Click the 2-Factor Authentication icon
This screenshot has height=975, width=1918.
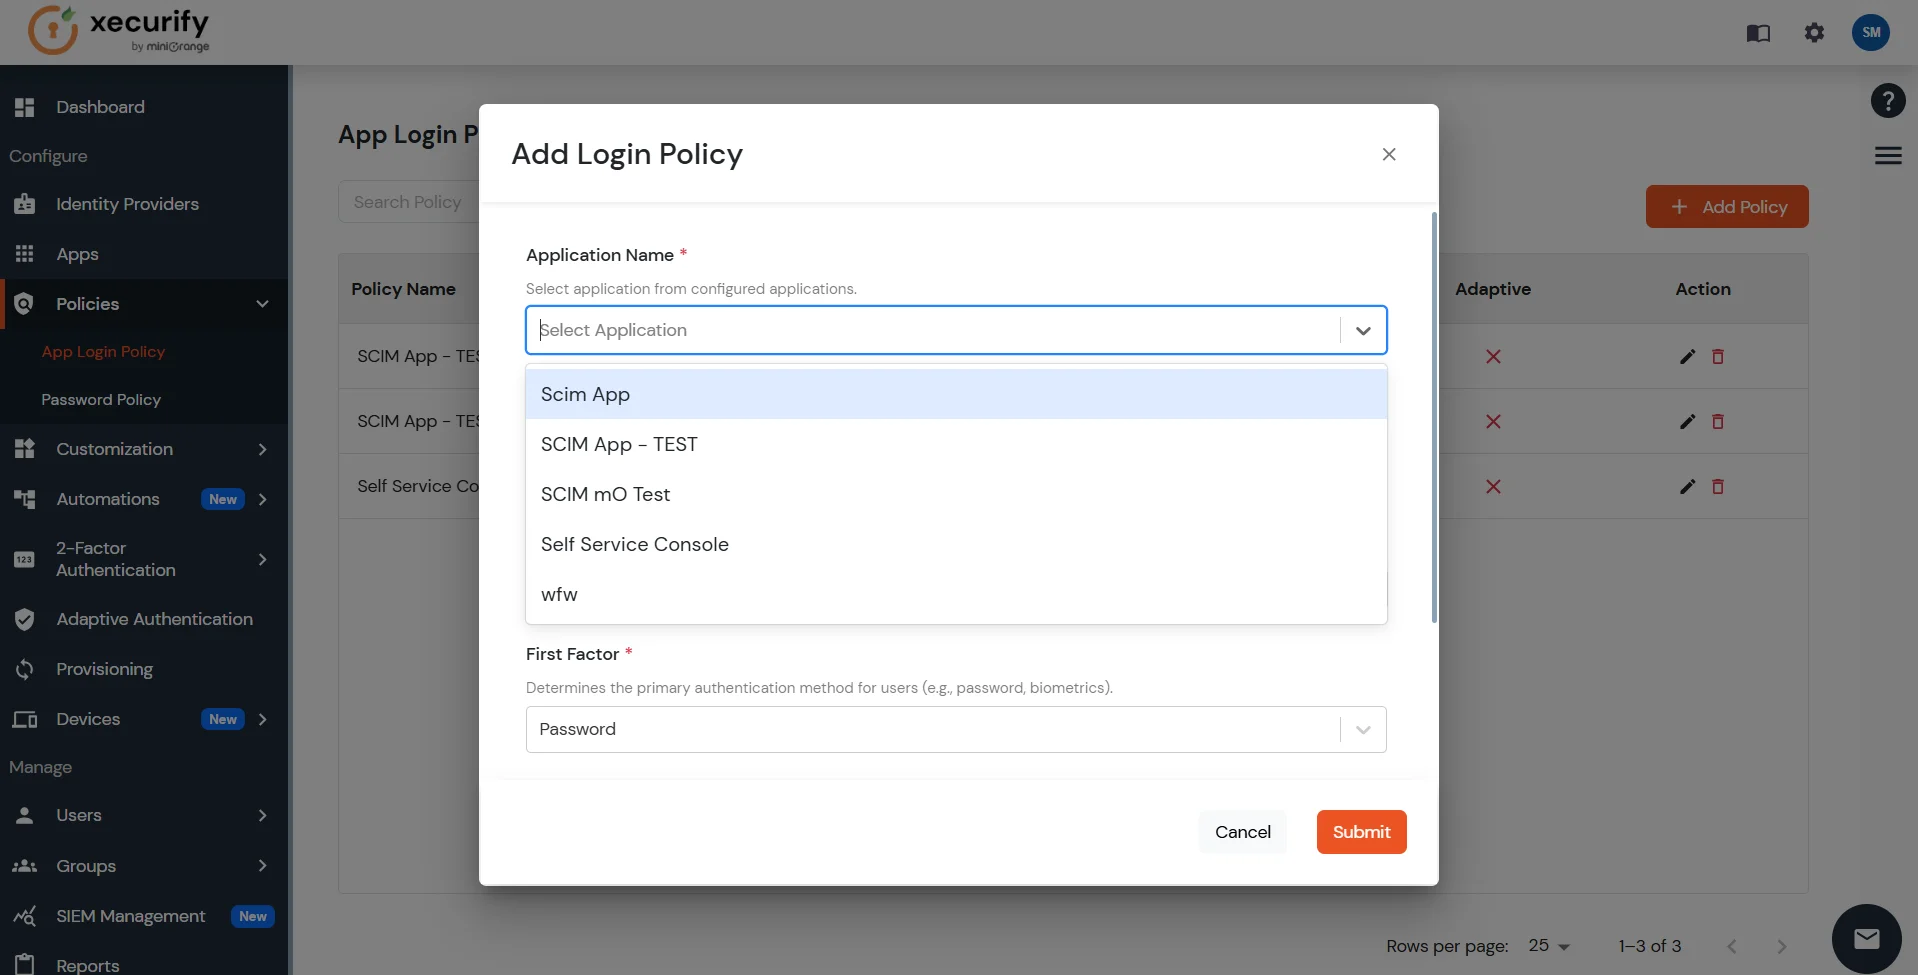(25, 559)
